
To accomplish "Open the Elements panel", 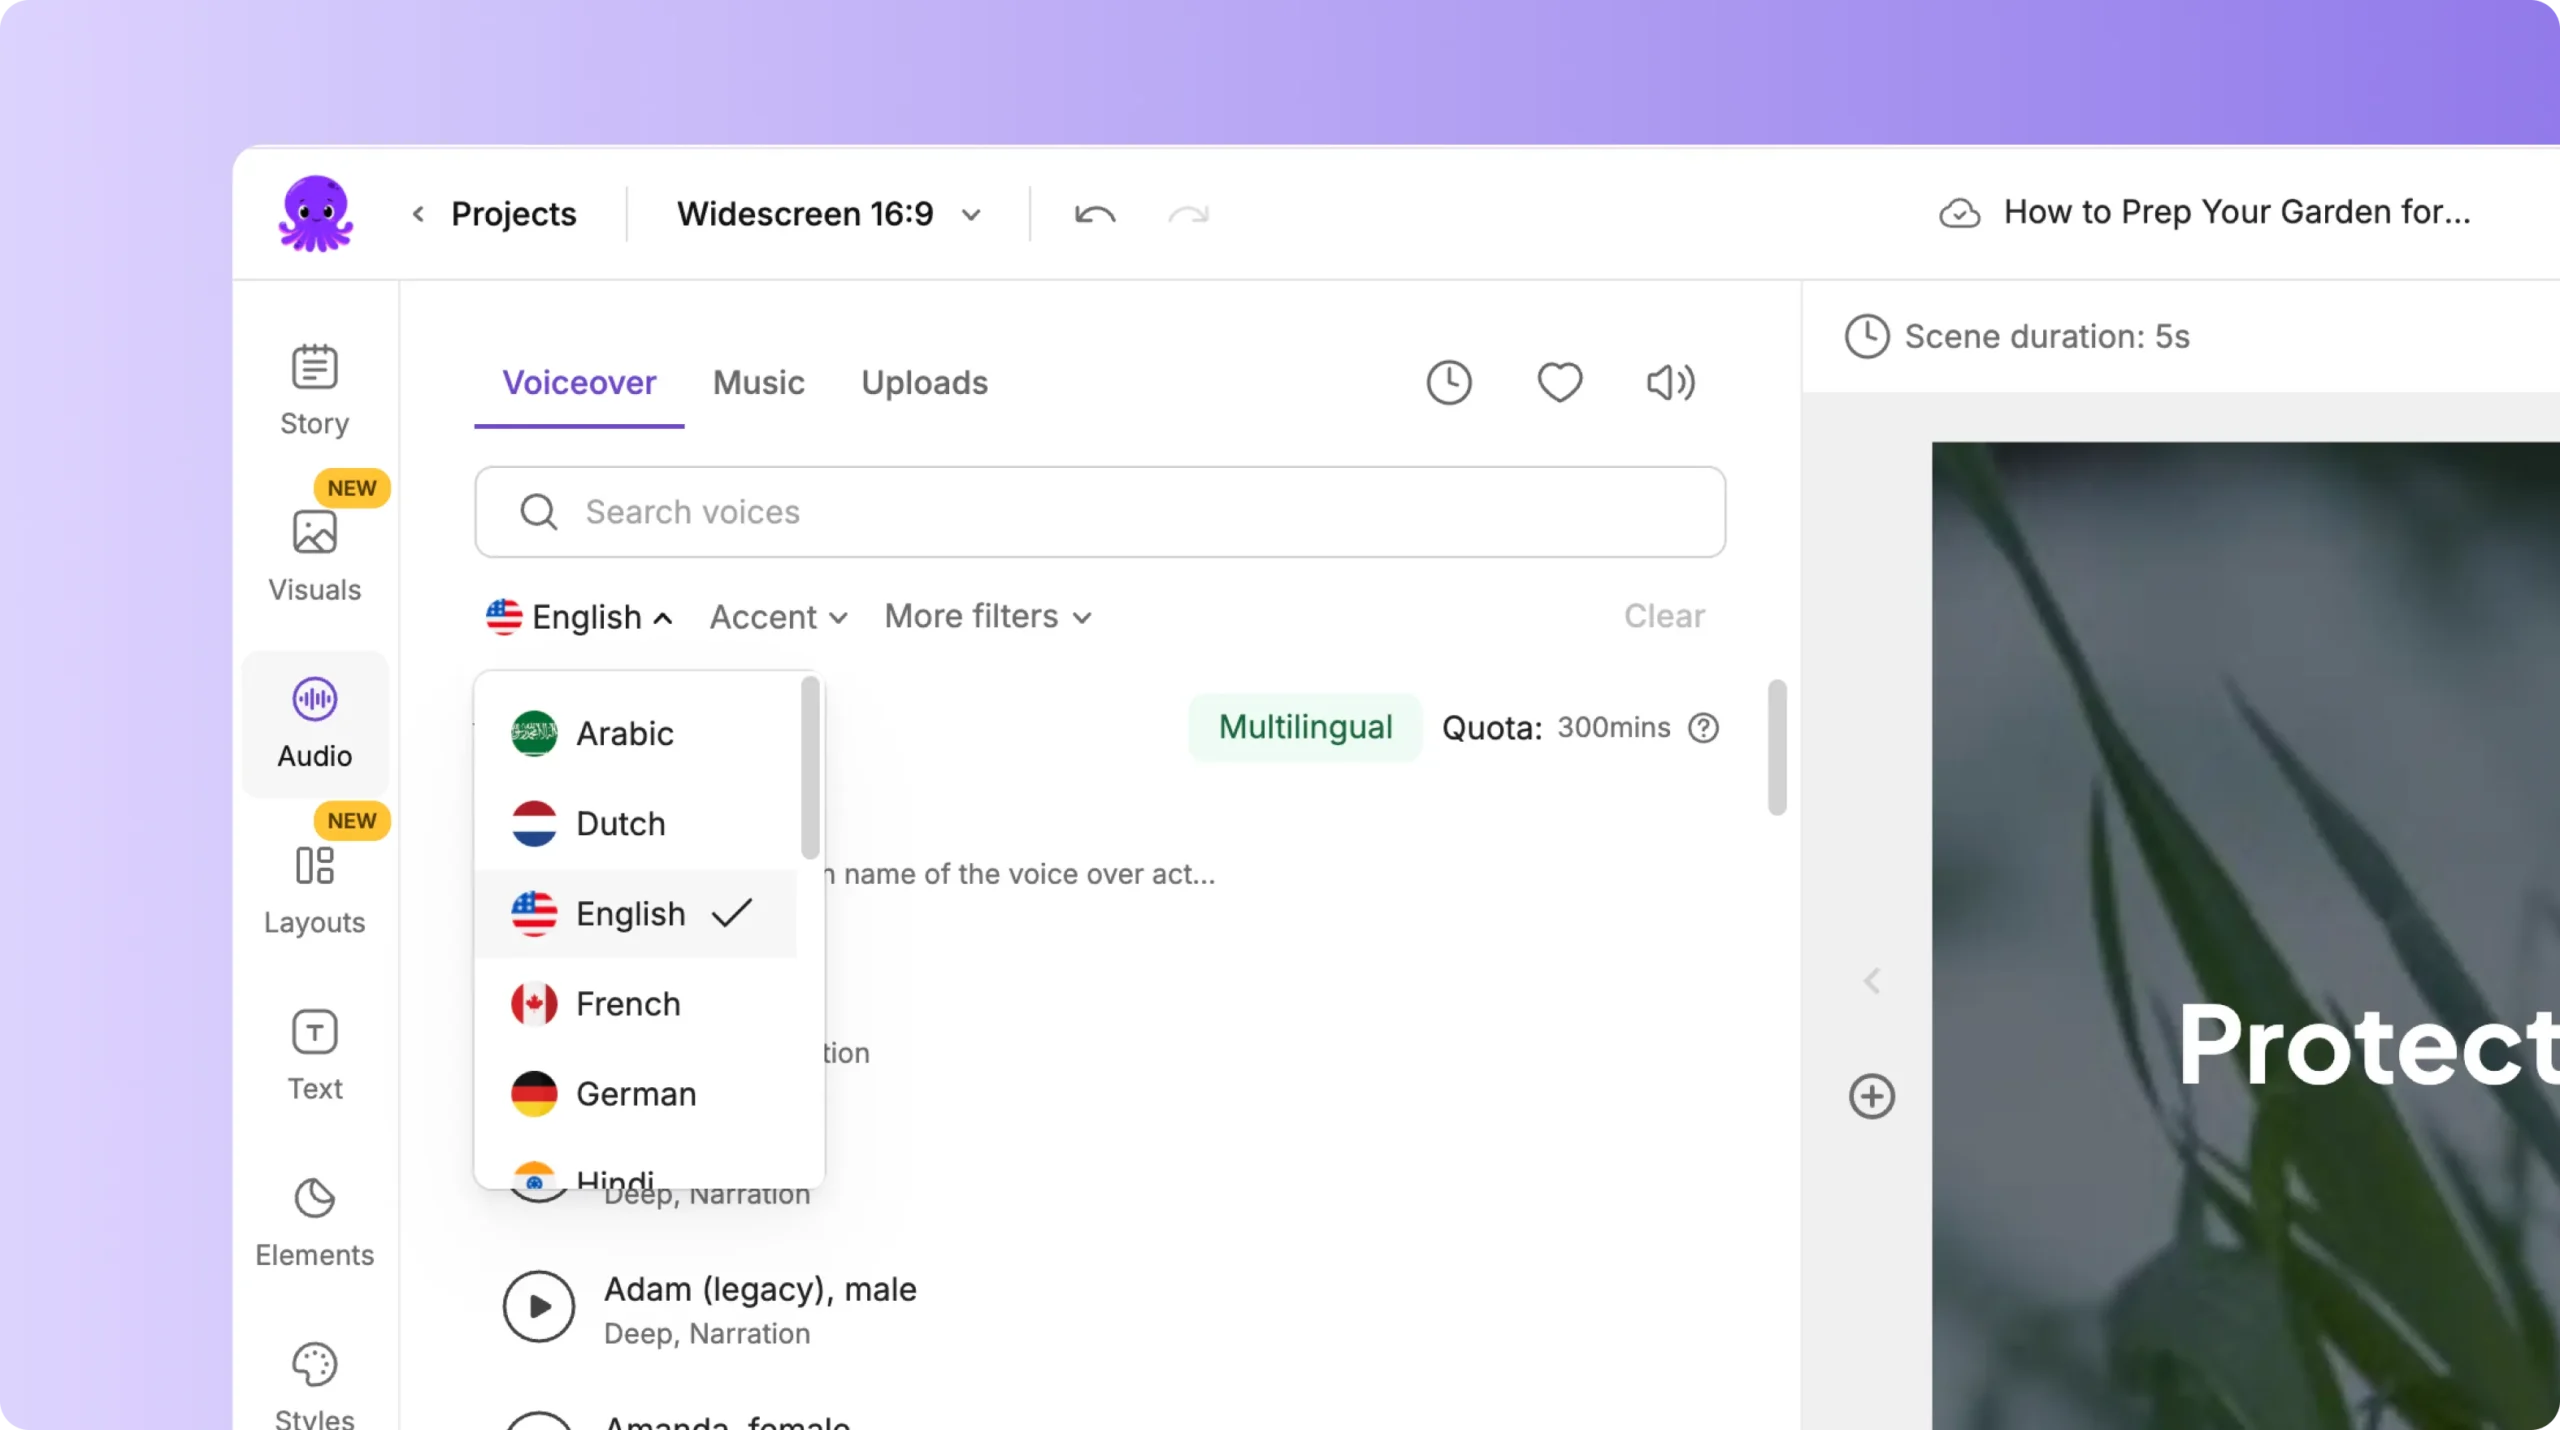I will tap(314, 1221).
